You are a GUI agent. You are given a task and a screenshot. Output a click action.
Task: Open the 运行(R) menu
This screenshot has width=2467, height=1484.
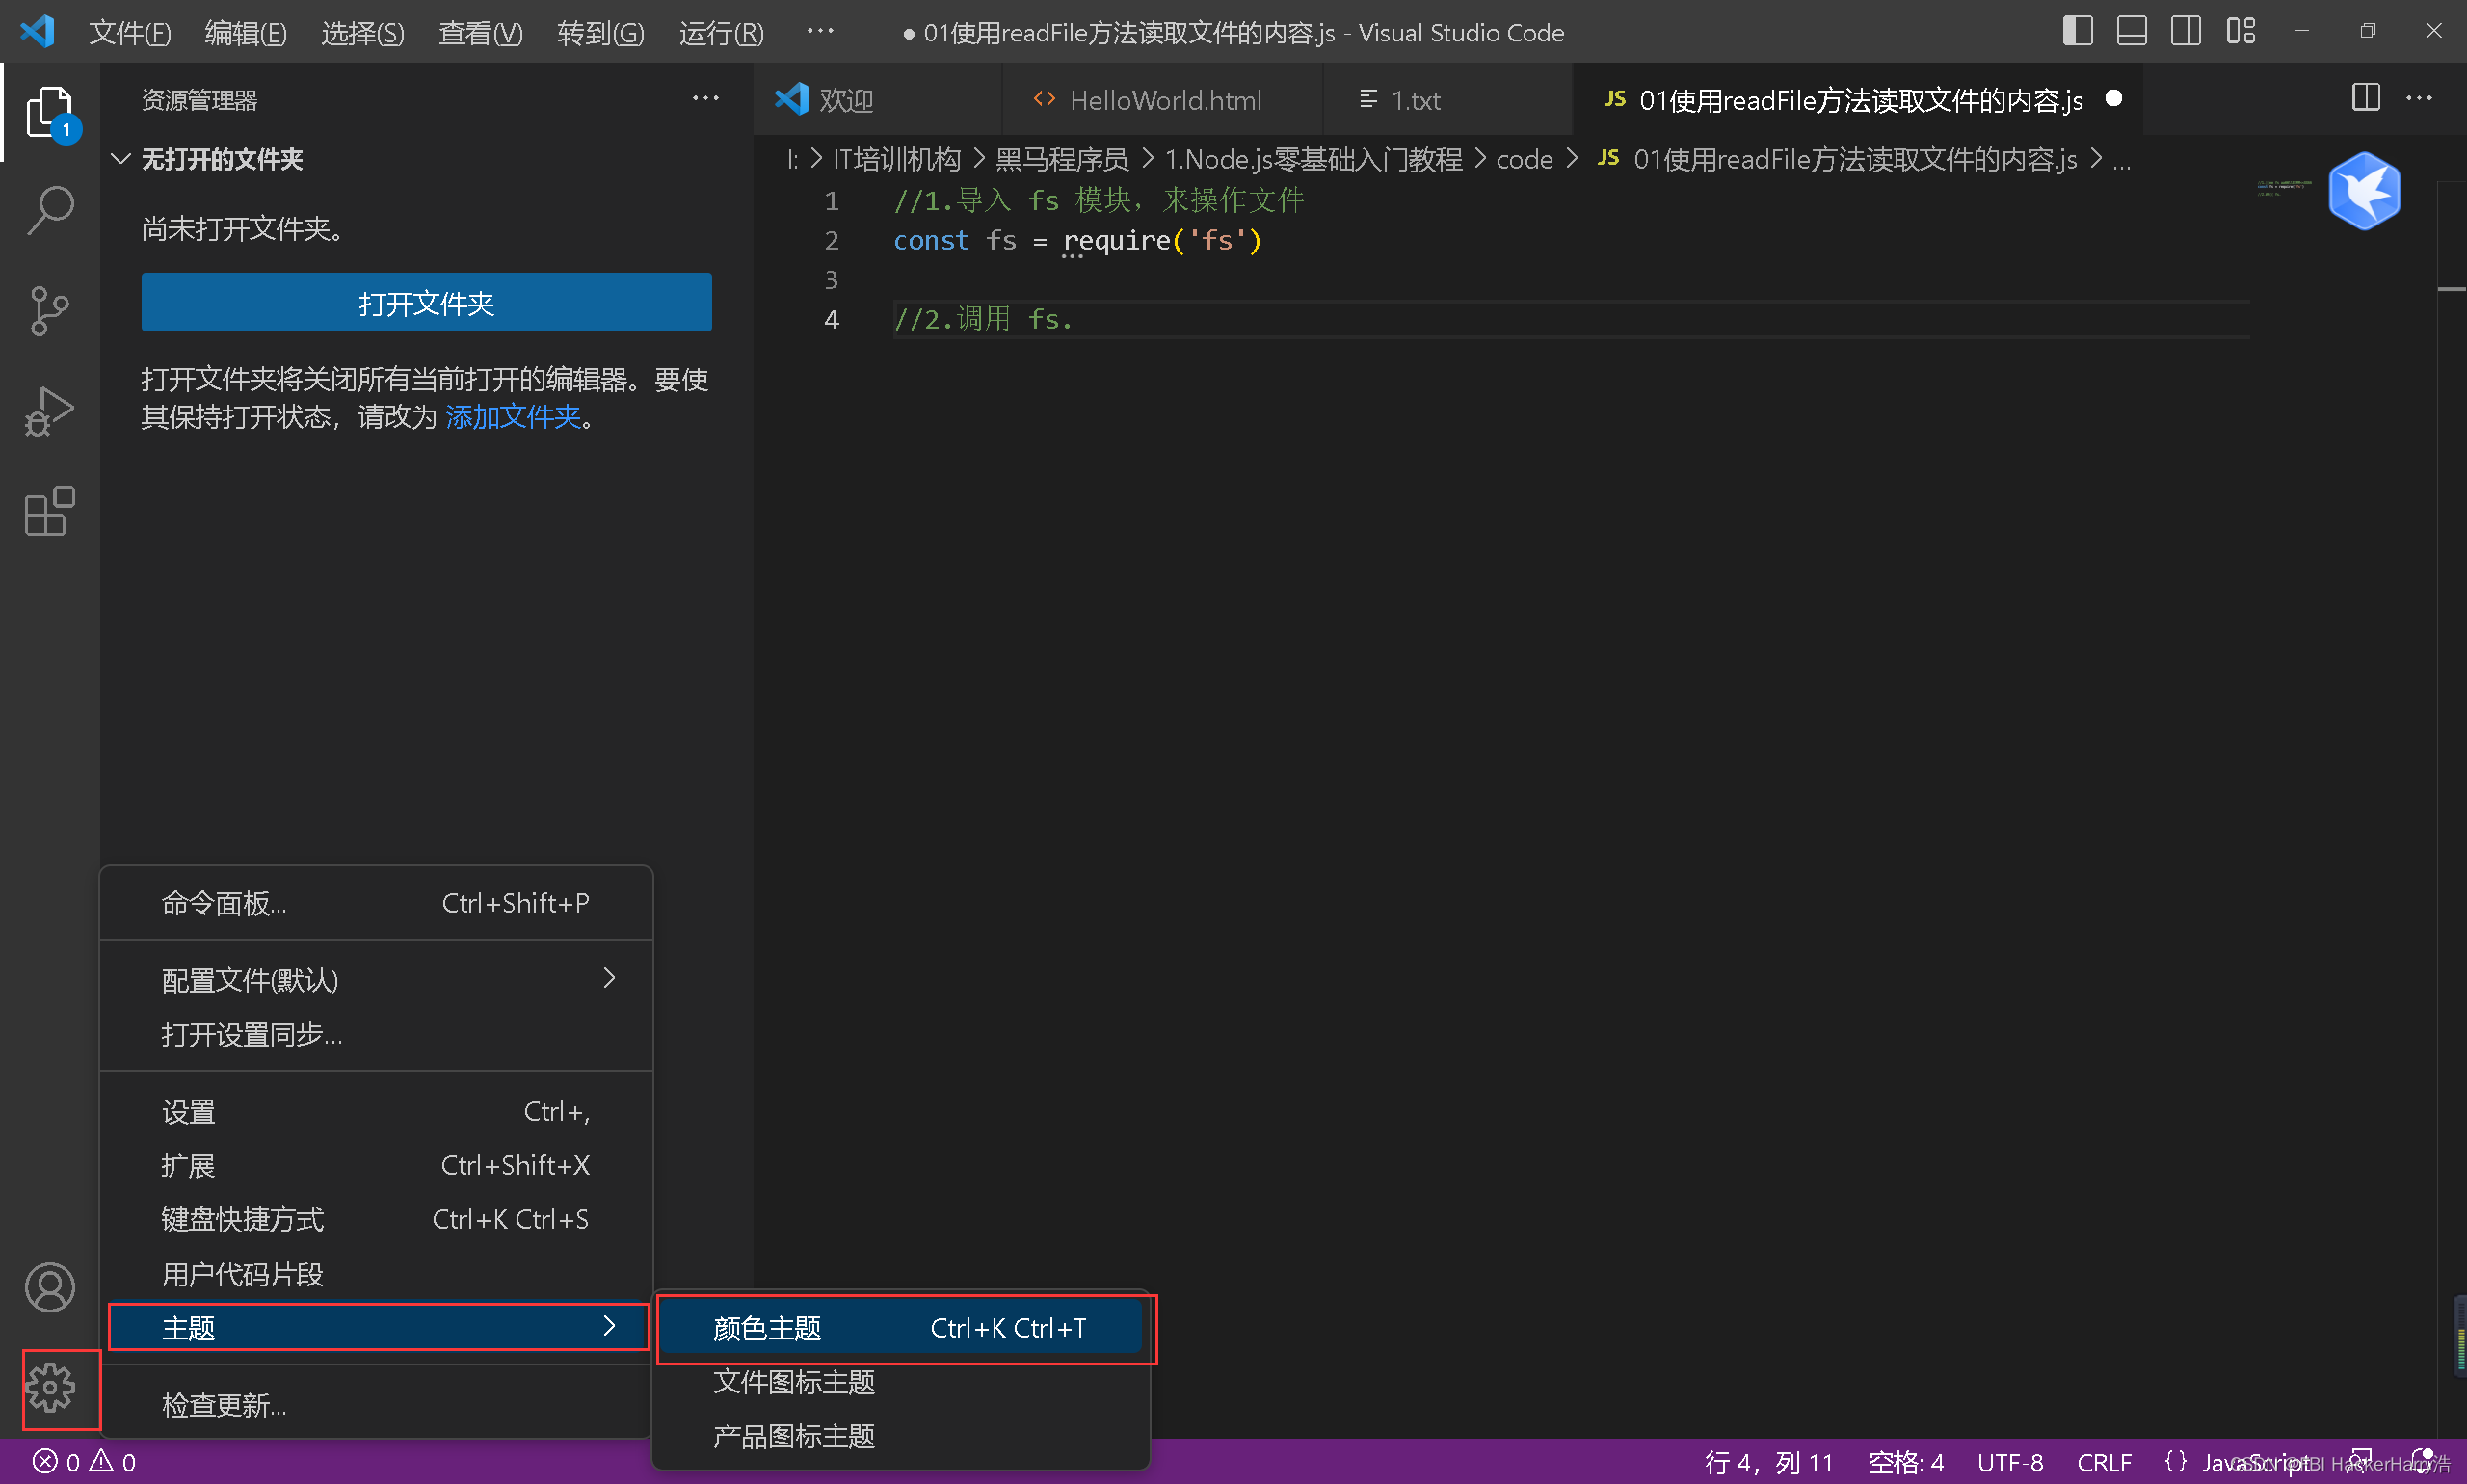tap(722, 33)
